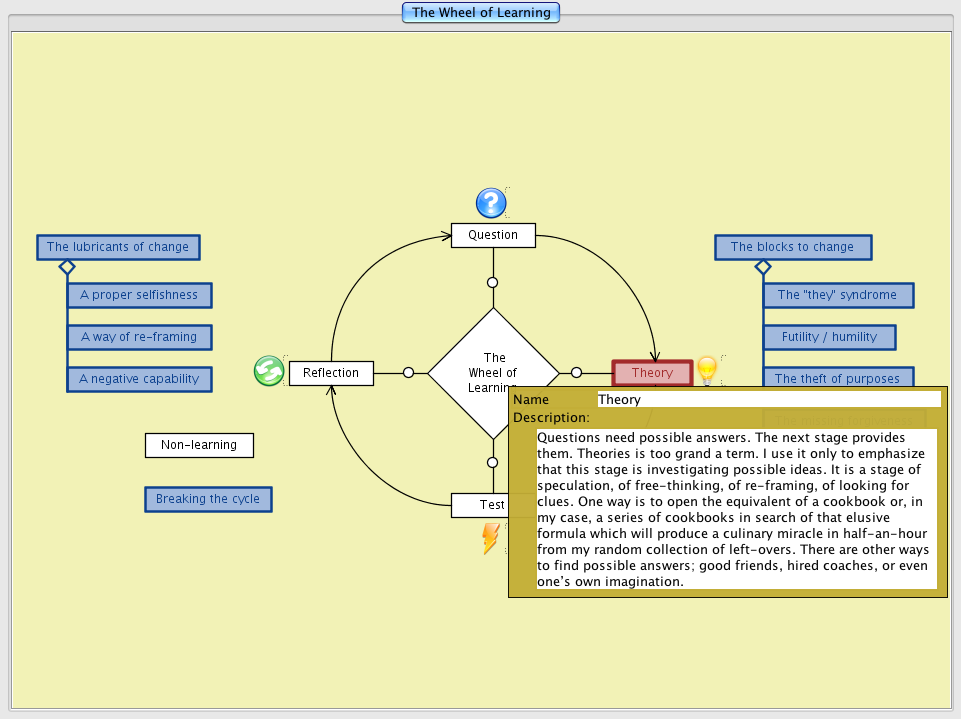961x719 pixels.
Task: Click 'The lubricants of change' header box
Action: (x=118, y=247)
